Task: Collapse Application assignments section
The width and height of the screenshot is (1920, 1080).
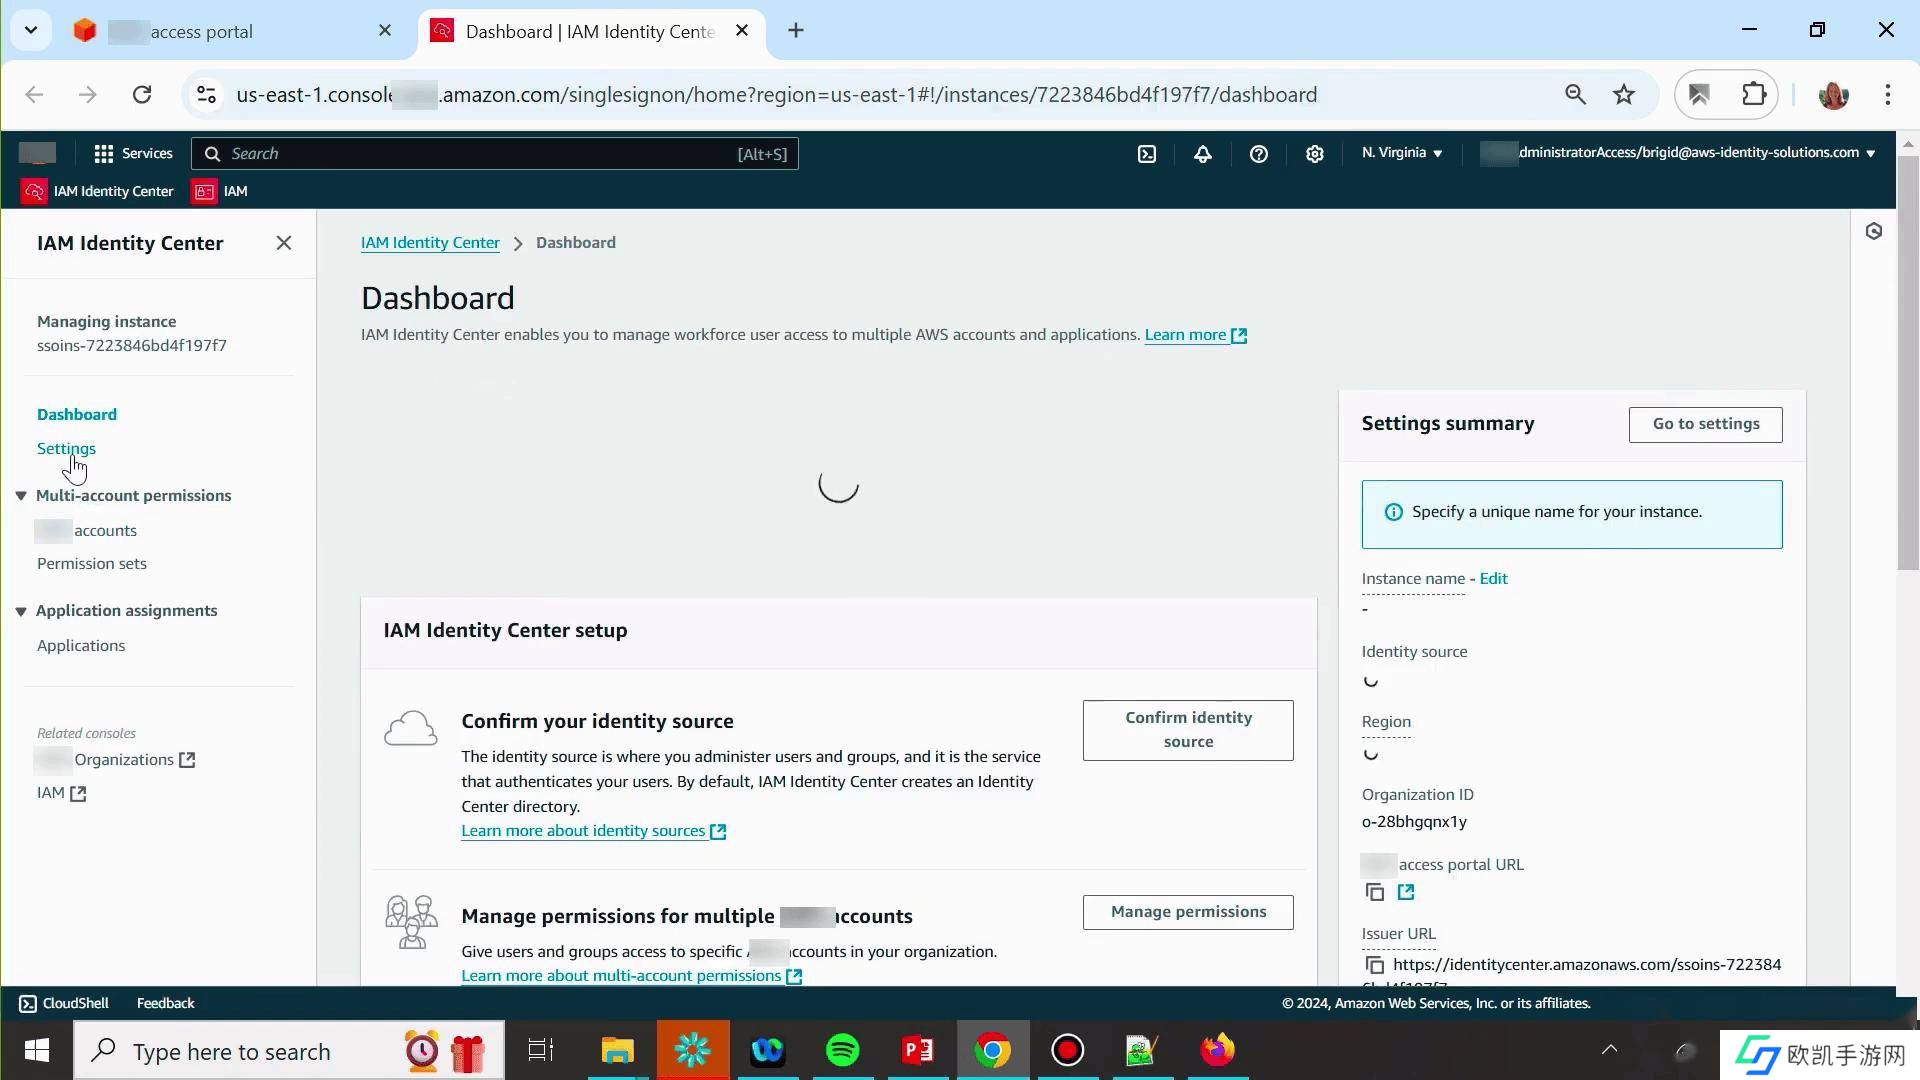Action: [x=21, y=611]
